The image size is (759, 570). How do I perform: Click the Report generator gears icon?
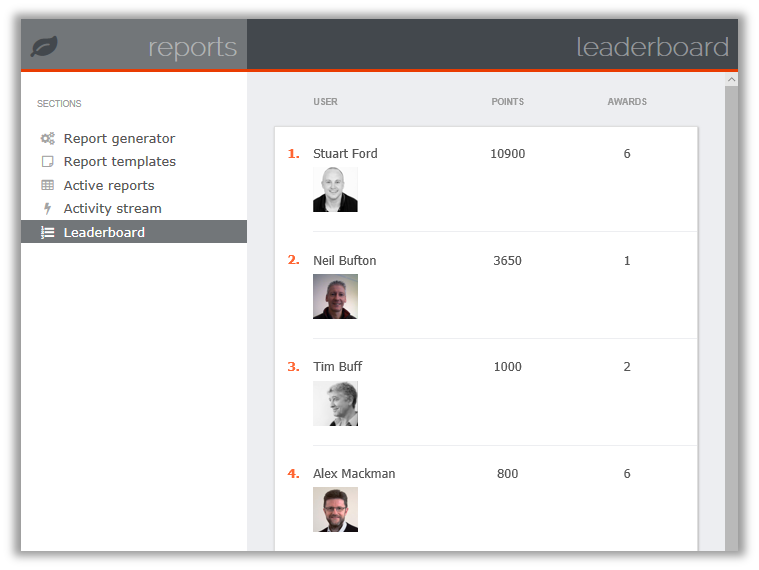[47, 138]
